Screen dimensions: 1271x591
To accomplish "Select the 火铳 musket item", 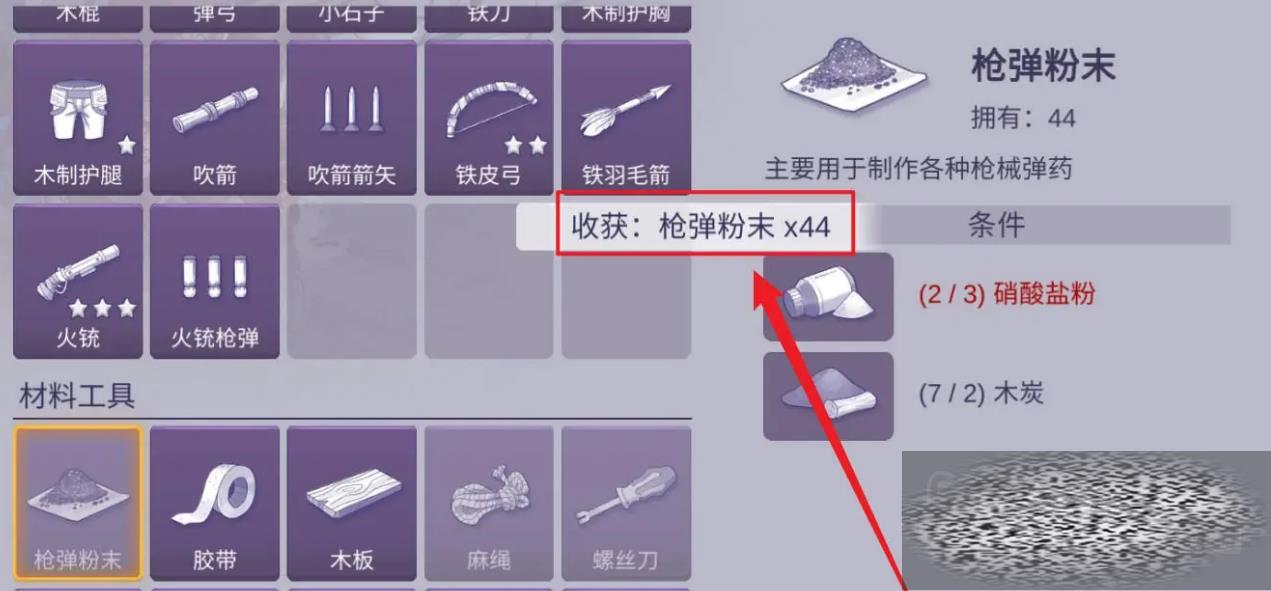I will [x=78, y=281].
